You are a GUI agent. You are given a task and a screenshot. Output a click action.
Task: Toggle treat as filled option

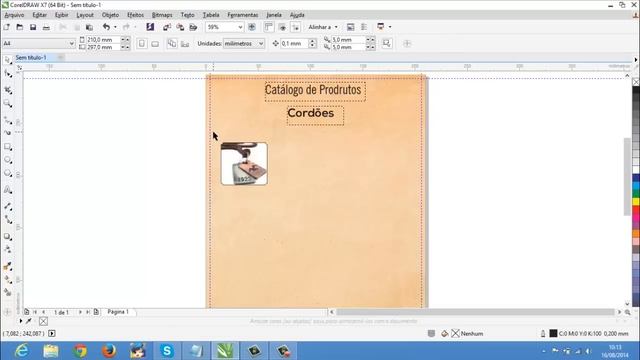pyautogui.click(x=387, y=43)
